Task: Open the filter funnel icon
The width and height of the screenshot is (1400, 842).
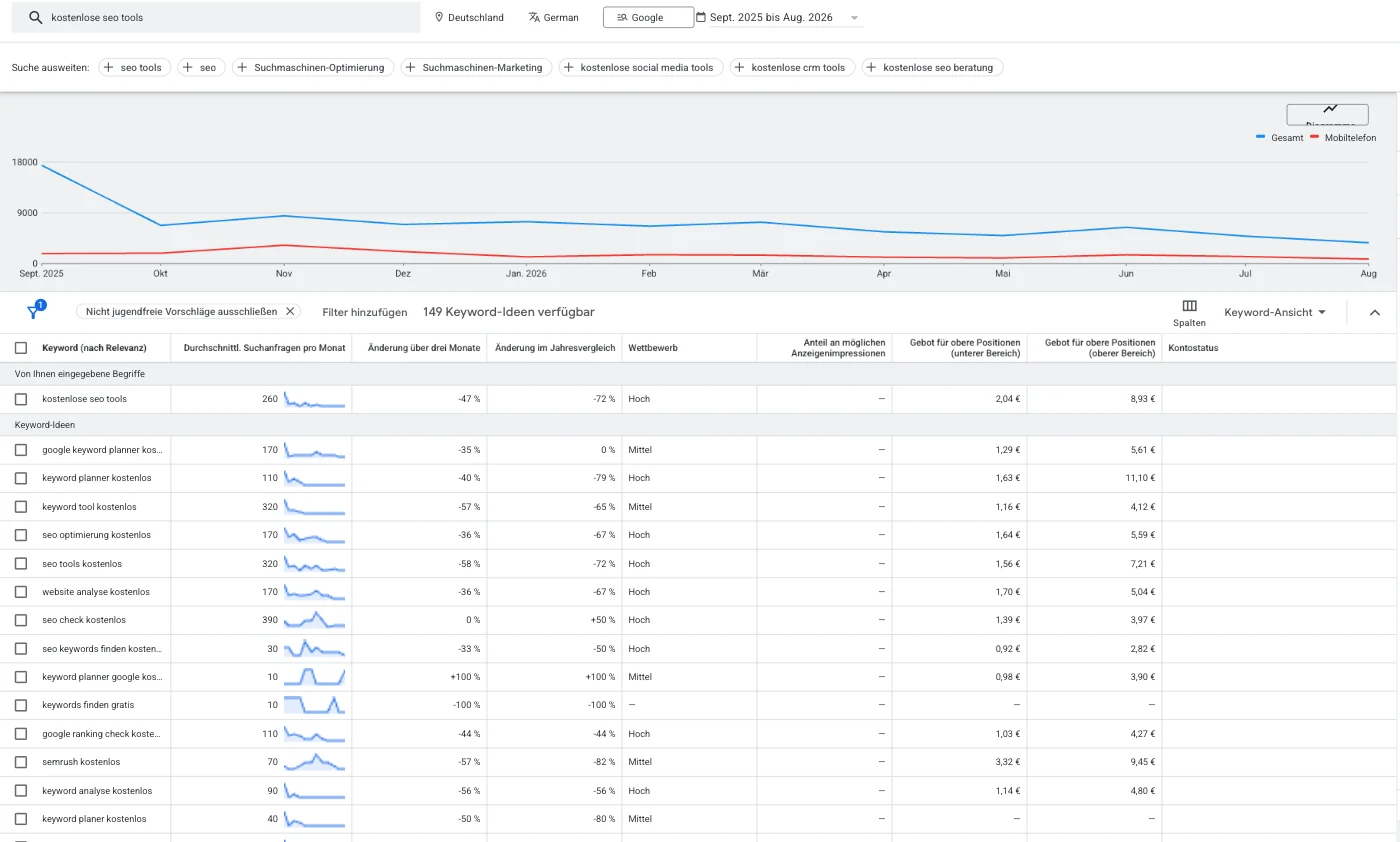Action: click(x=33, y=312)
